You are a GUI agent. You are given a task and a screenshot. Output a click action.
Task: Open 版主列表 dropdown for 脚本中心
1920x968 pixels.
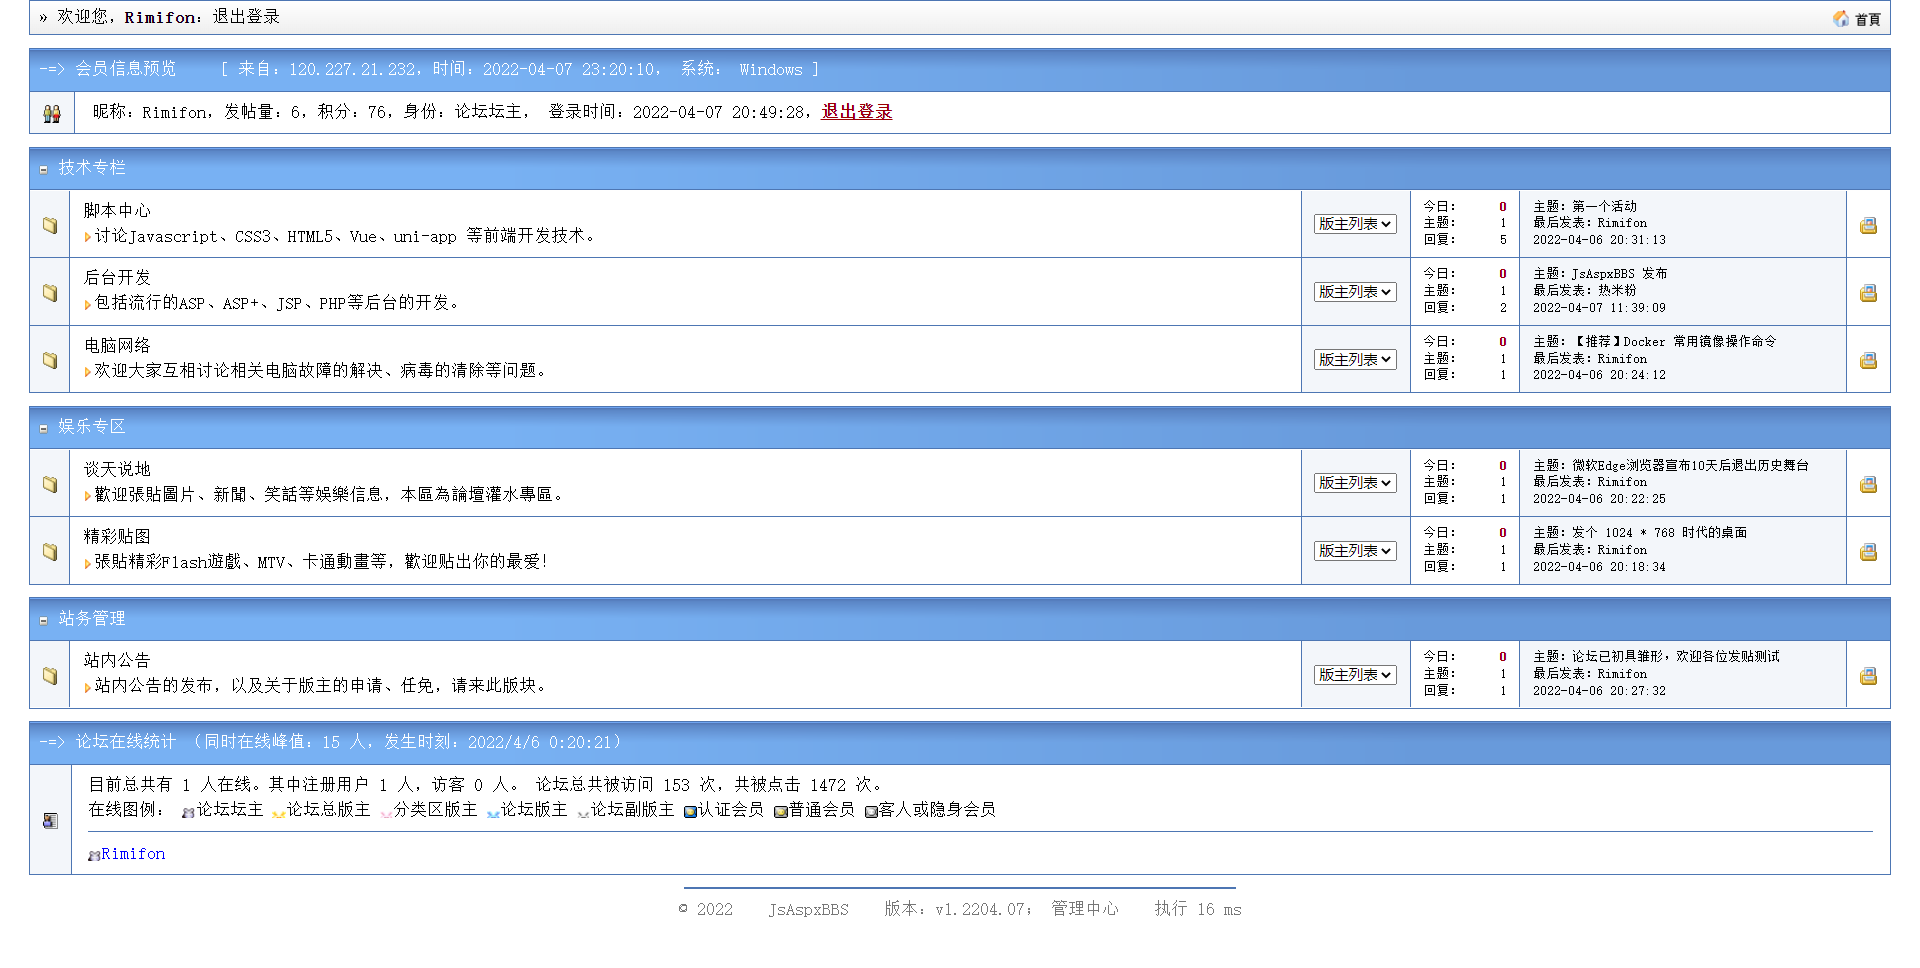coord(1355,224)
